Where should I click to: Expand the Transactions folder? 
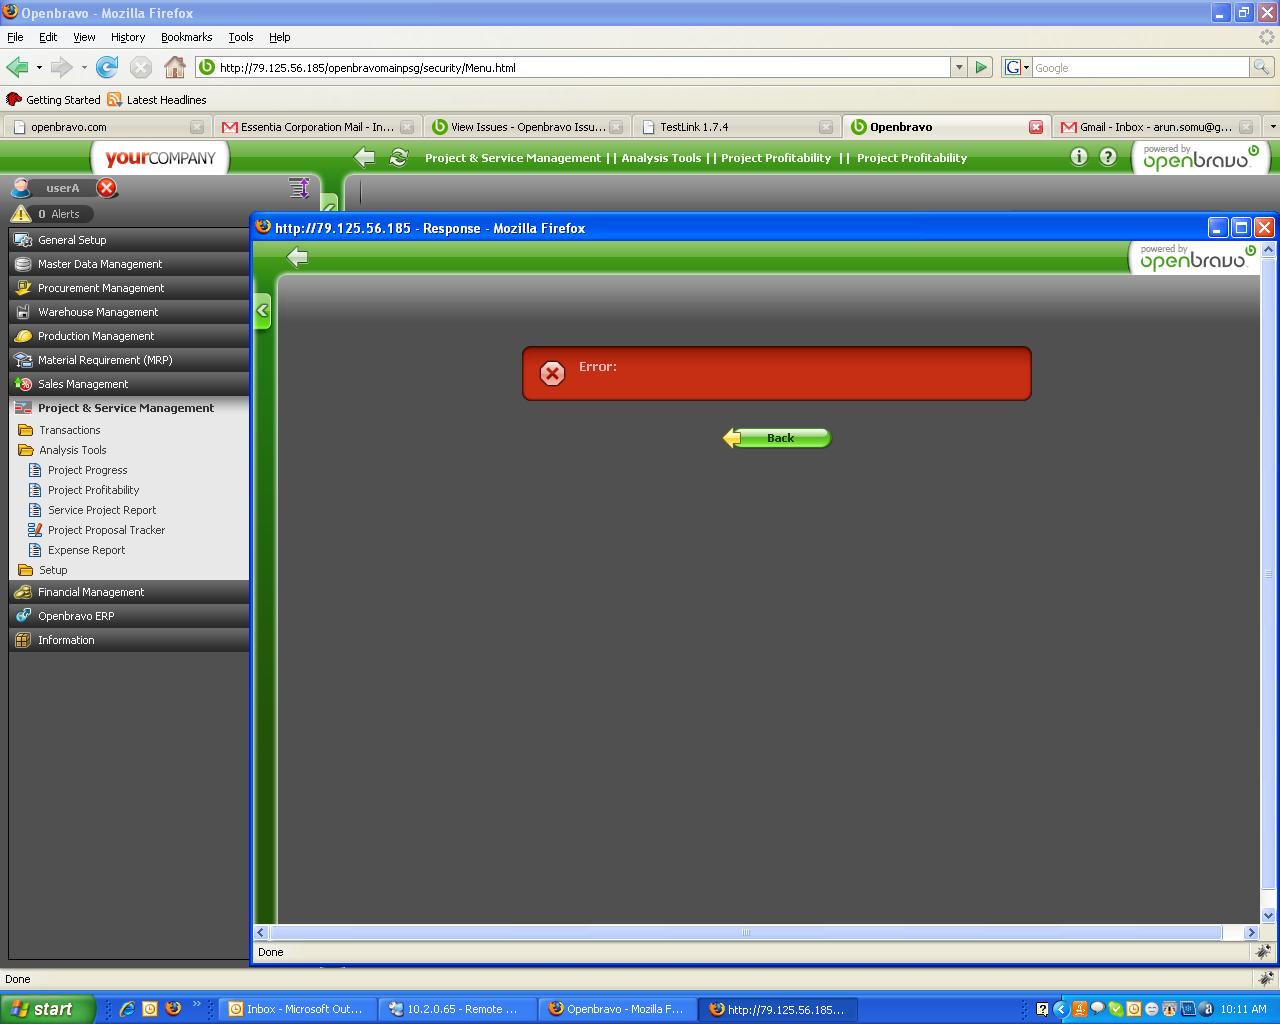[x=69, y=430]
